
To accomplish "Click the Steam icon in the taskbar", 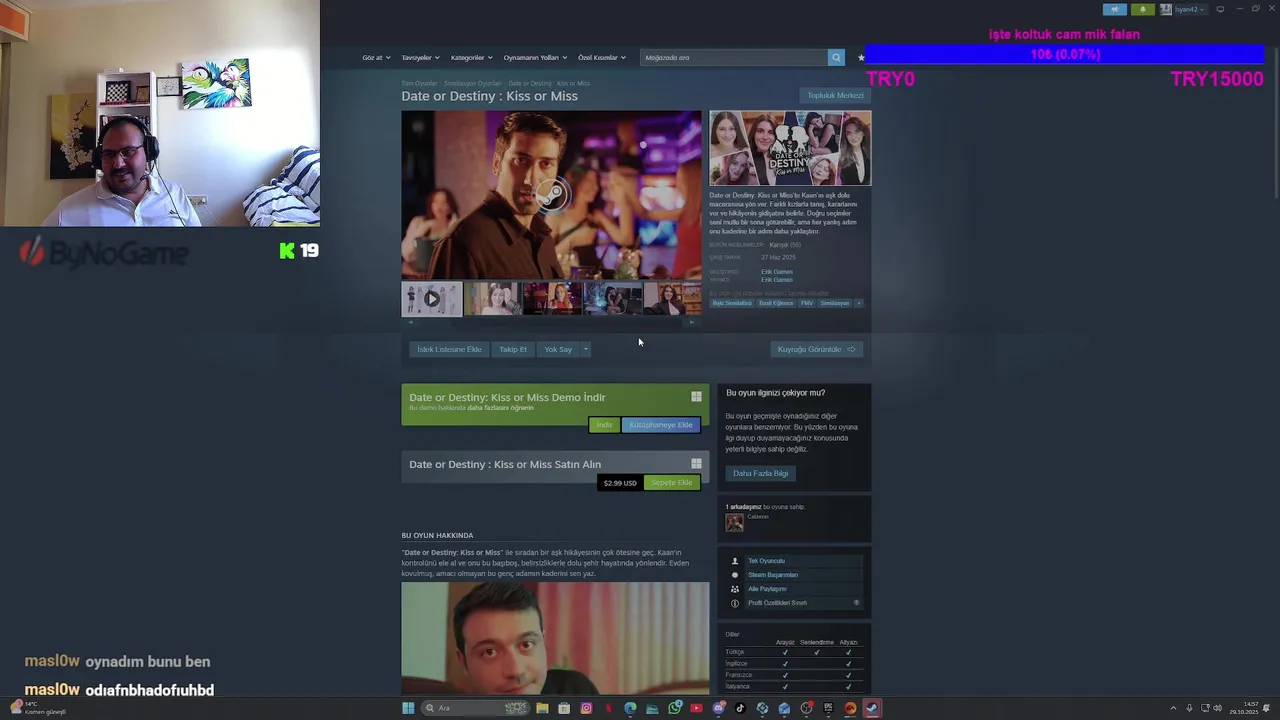I will [x=872, y=708].
